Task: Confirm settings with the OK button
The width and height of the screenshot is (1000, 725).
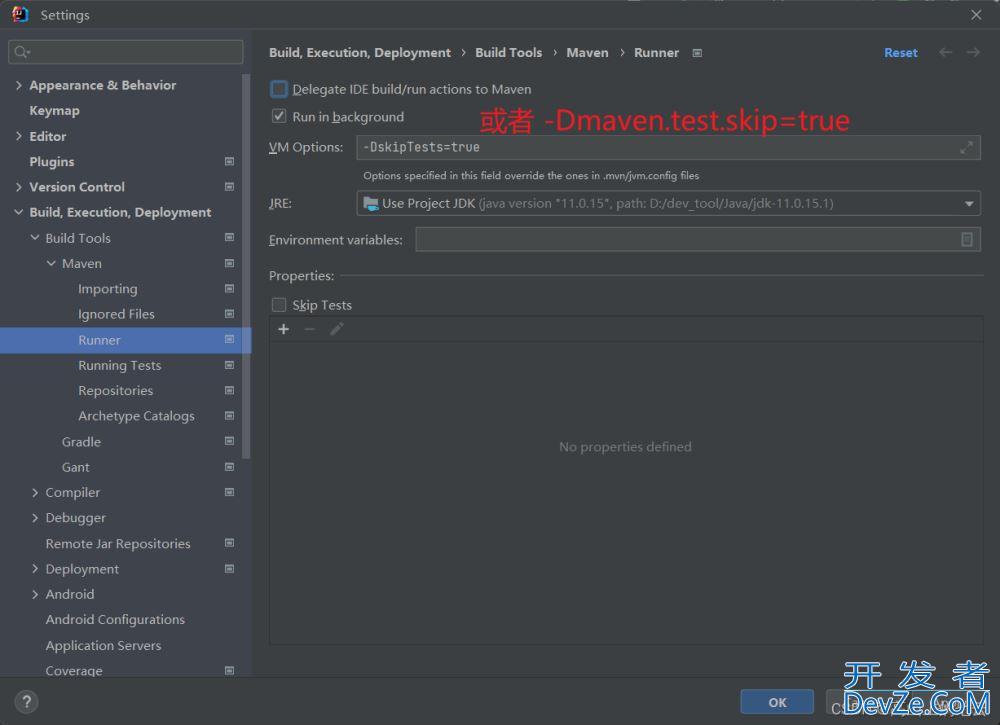Action: tap(777, 702)
